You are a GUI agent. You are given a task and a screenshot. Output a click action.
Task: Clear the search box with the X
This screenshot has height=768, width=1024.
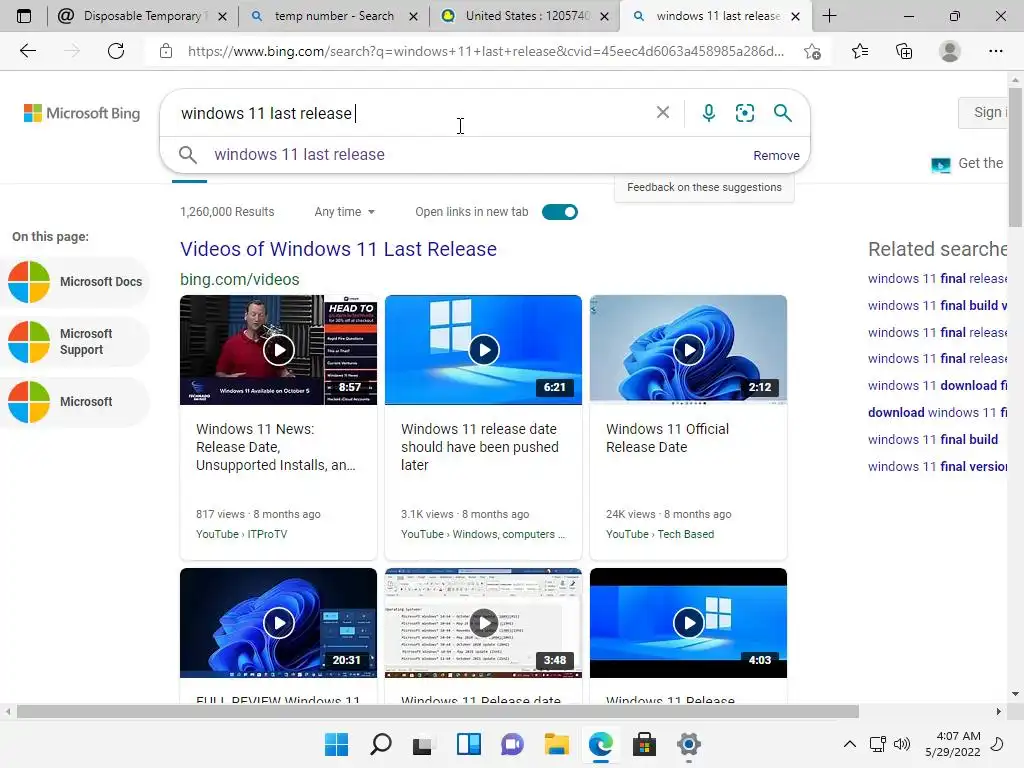[663, 112]
